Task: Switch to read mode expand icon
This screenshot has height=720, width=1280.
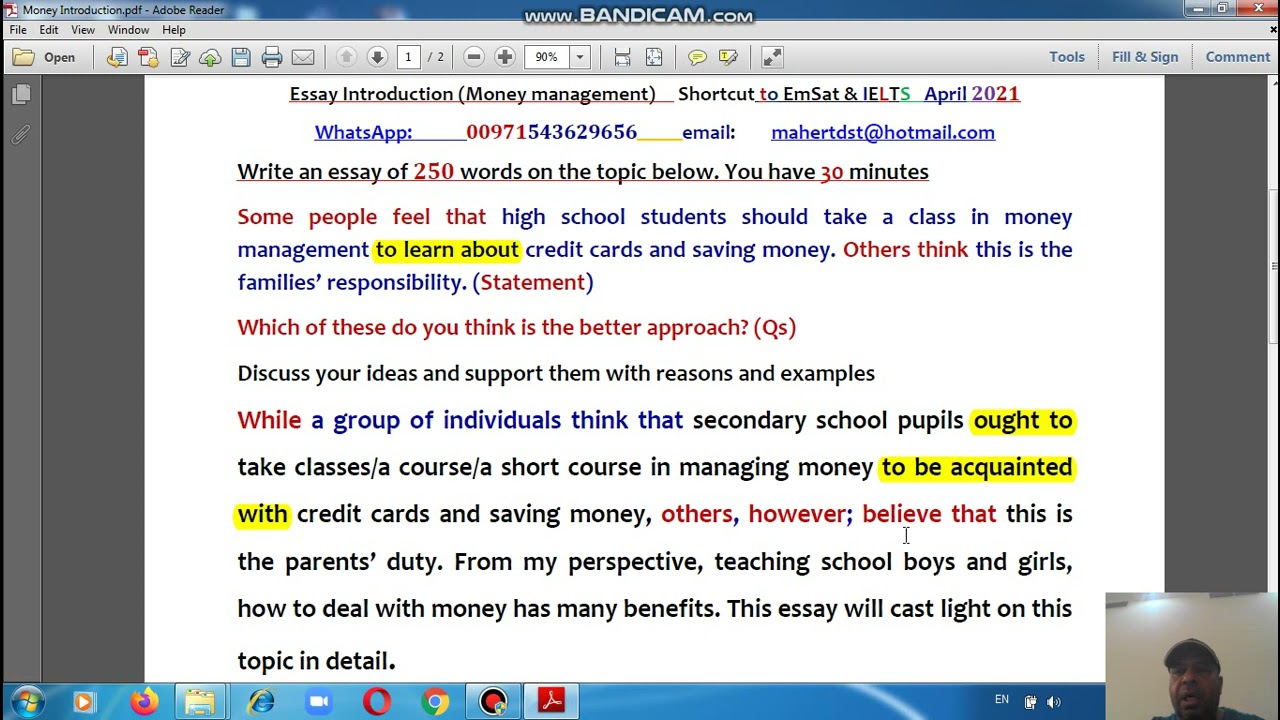Action: tap(772, 57)
